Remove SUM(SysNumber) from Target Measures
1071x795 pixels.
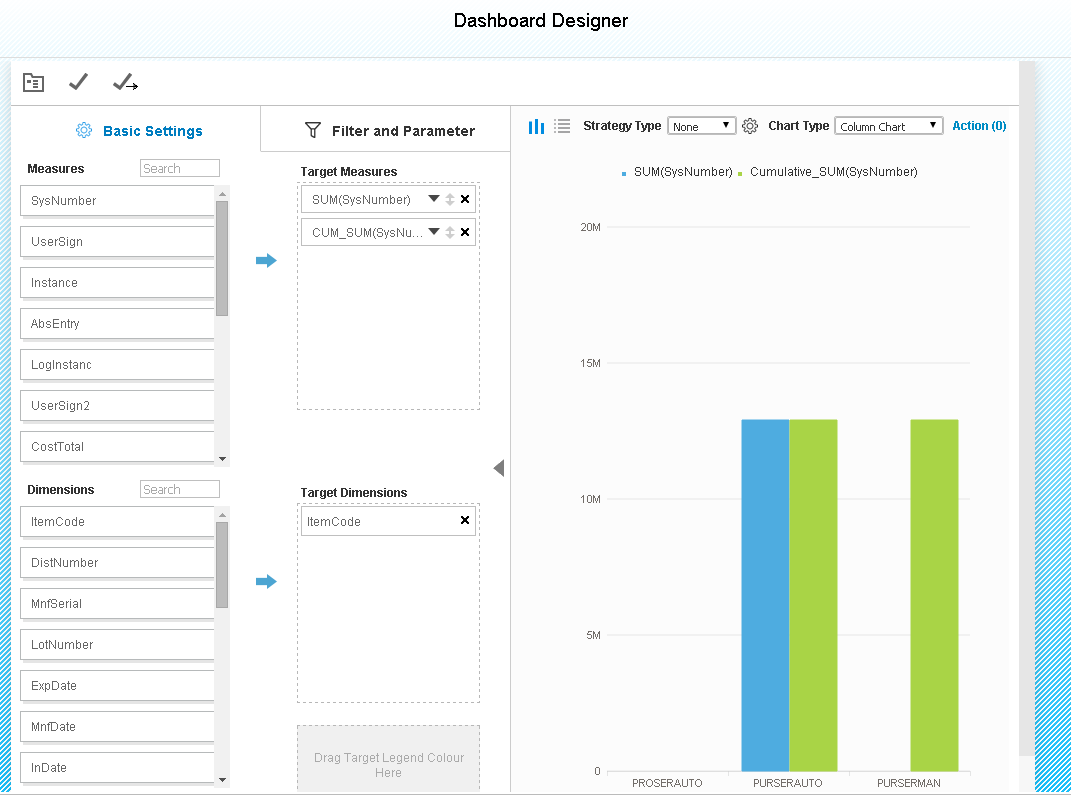[464, 198]
